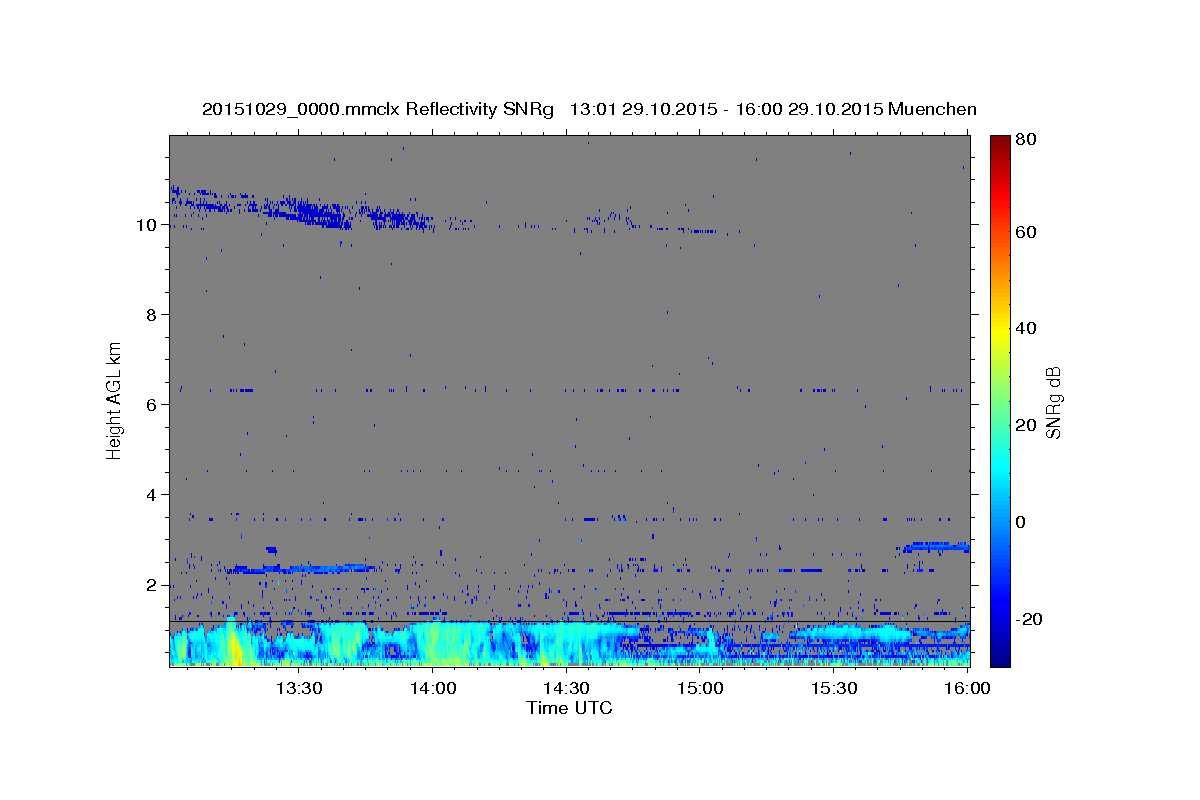Click the height tick label 10
This screenshot has height=800, width=1200.
(146, 225)
